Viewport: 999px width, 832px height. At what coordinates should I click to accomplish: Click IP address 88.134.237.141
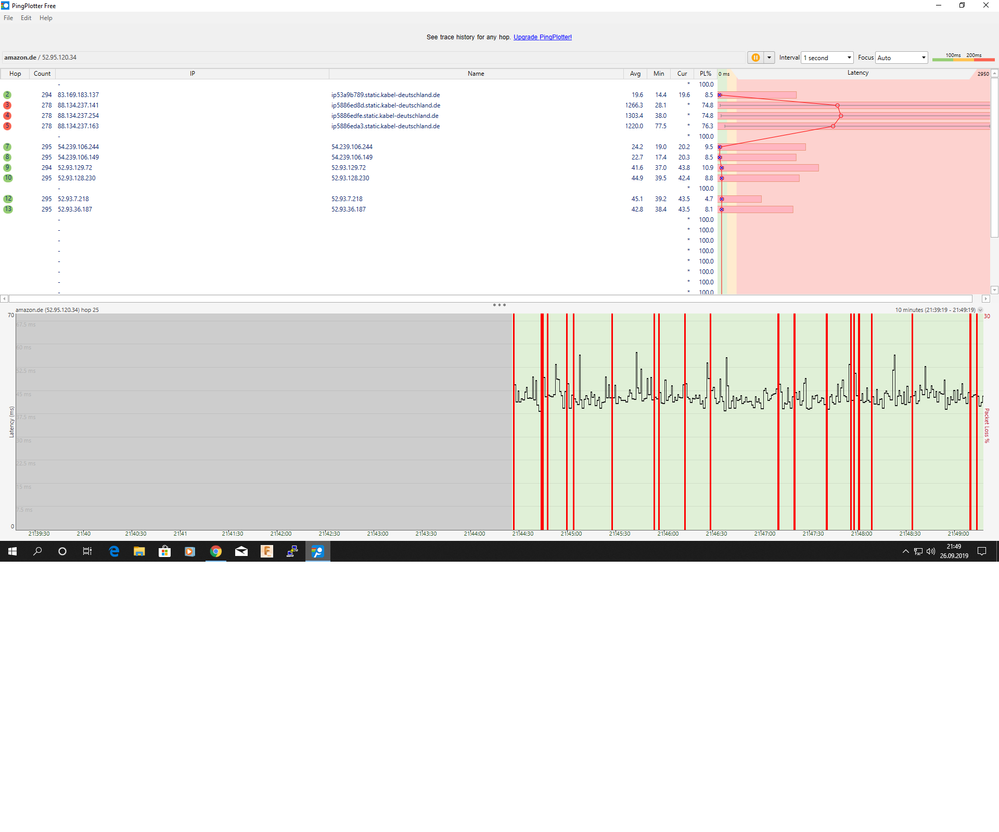pos(78,105)
